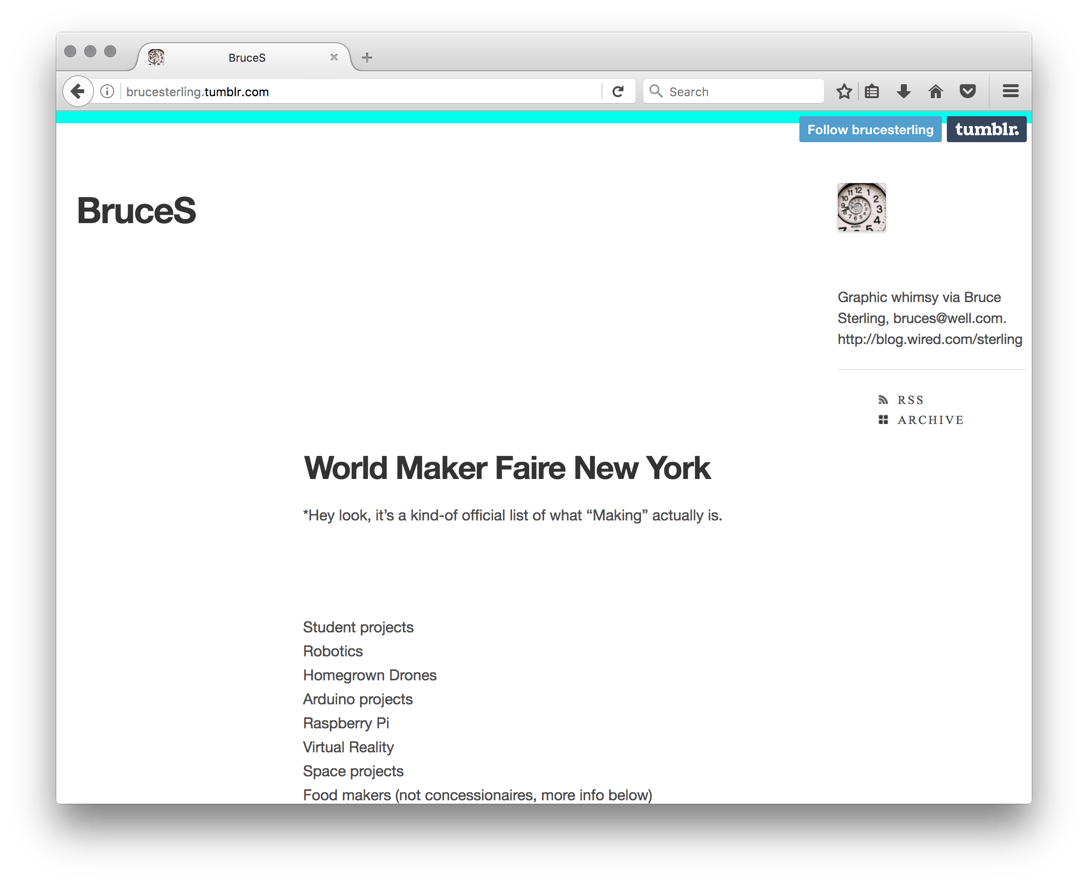The width and height of the screenshot is (1088, 884).
Task: Save page to Pocket icon
Action: pos(967,91)
